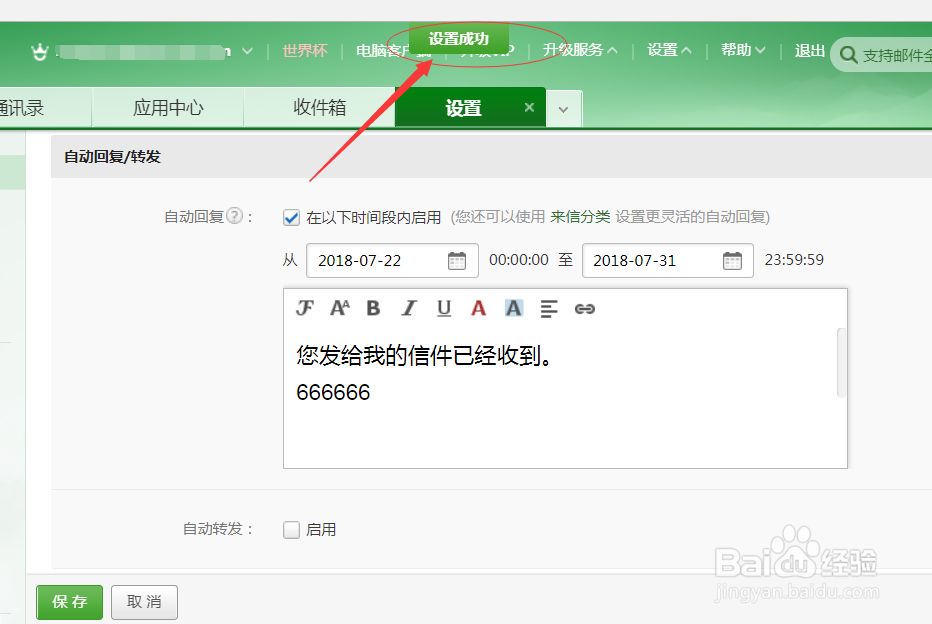
Task: Underline the selected text
Action: pos(443,308)
